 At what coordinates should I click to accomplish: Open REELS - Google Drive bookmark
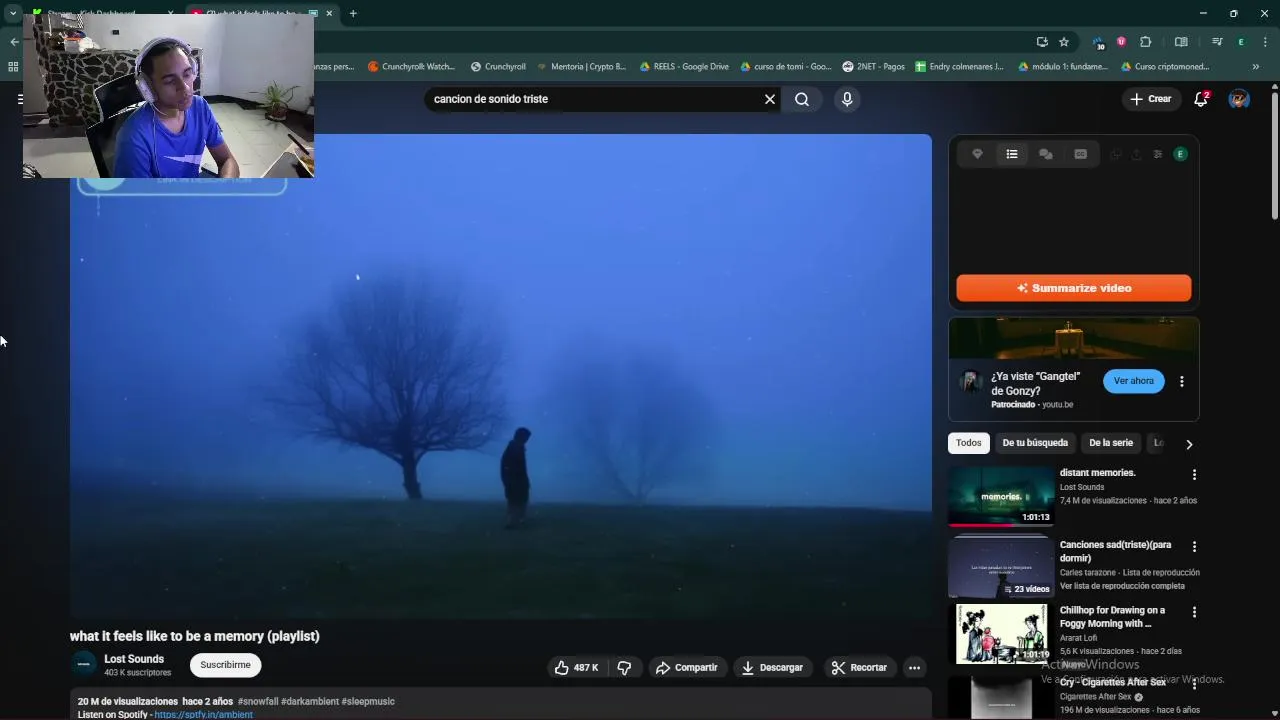click(x=684, y=67)
